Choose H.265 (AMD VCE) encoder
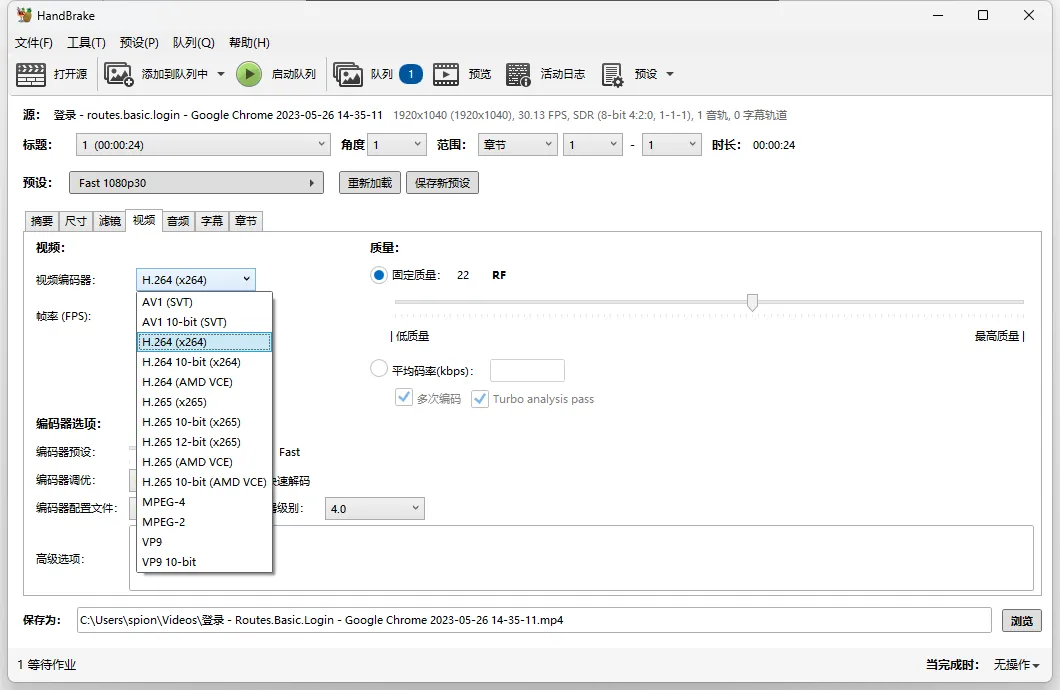 [204, 462]
